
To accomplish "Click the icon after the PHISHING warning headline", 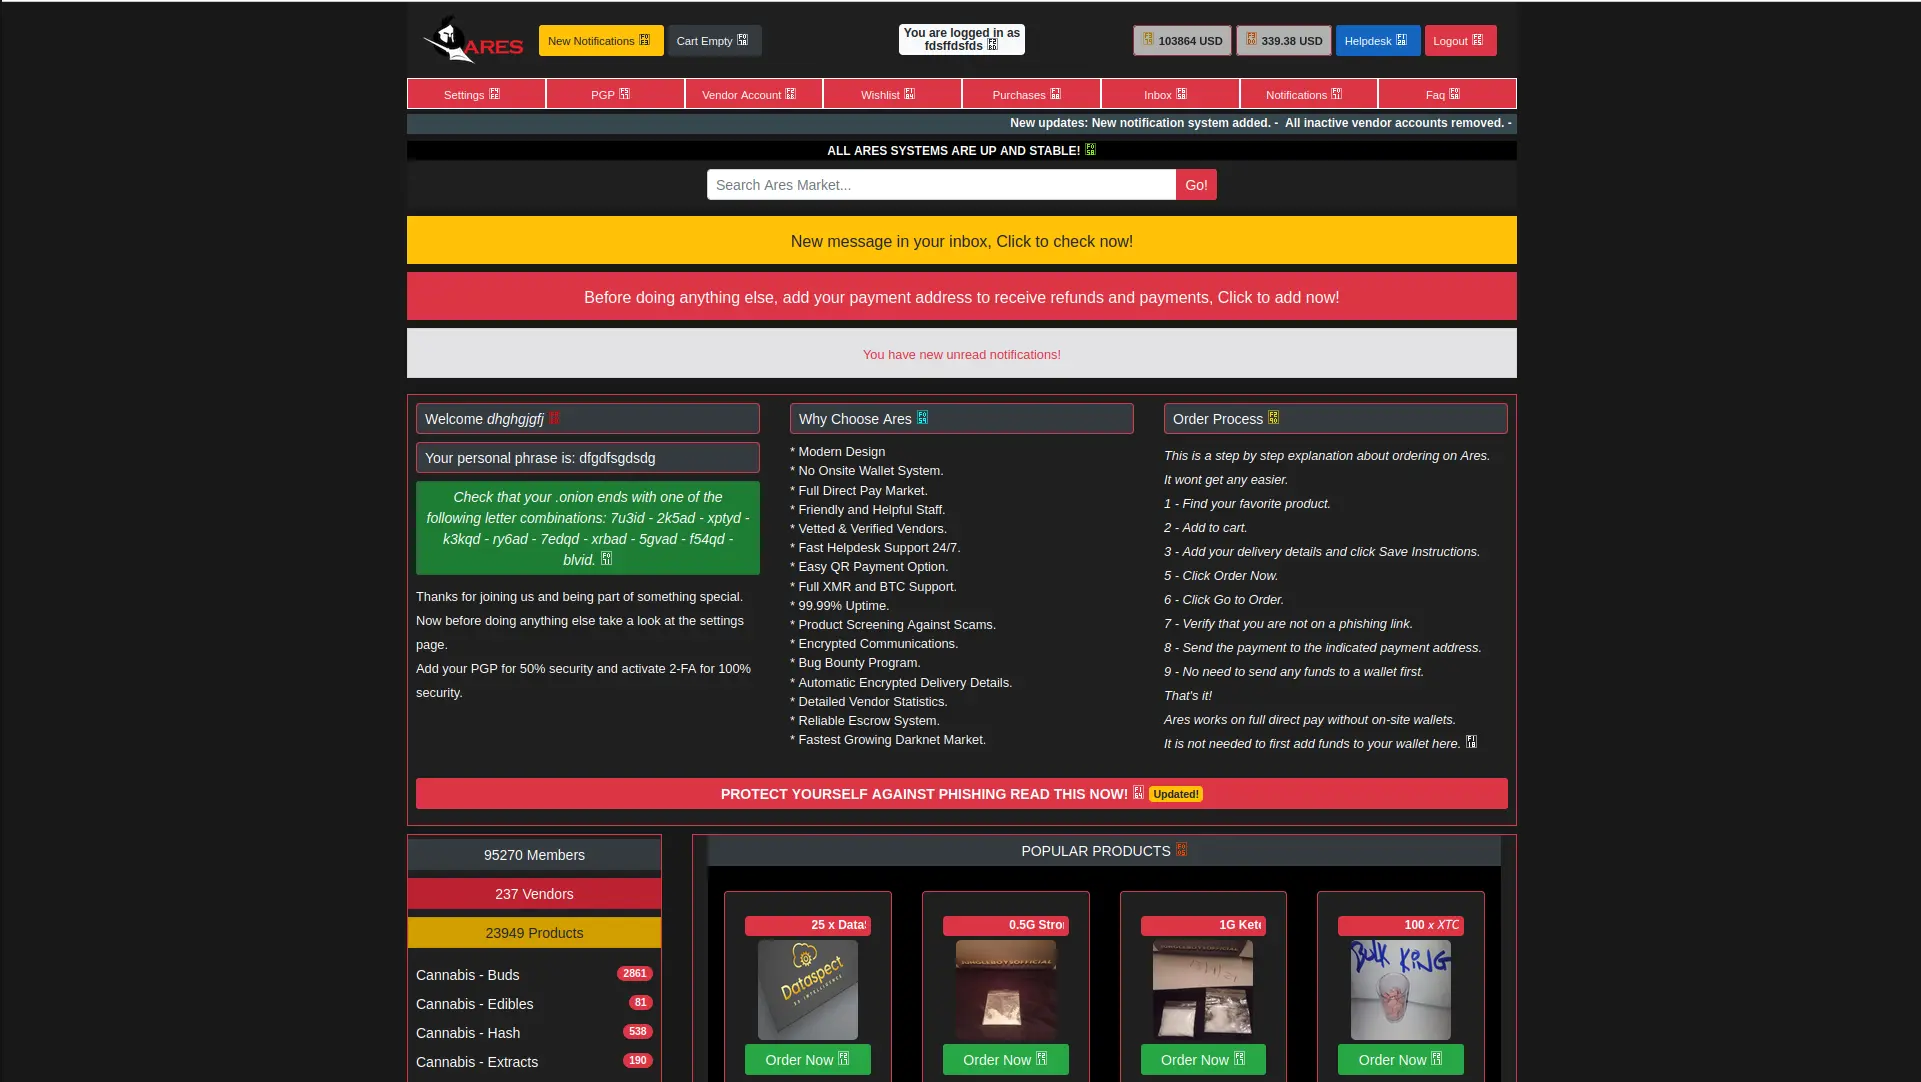I will 1139,793.
